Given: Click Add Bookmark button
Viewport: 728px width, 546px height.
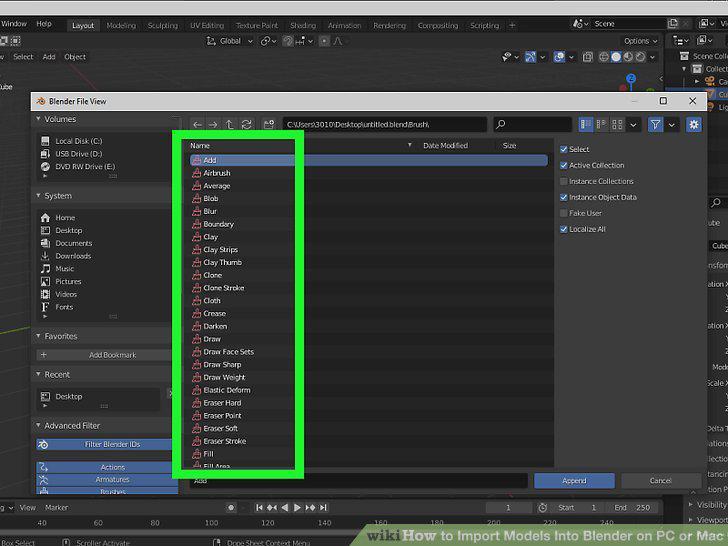Looking at the screenshot, I should 105,355.
